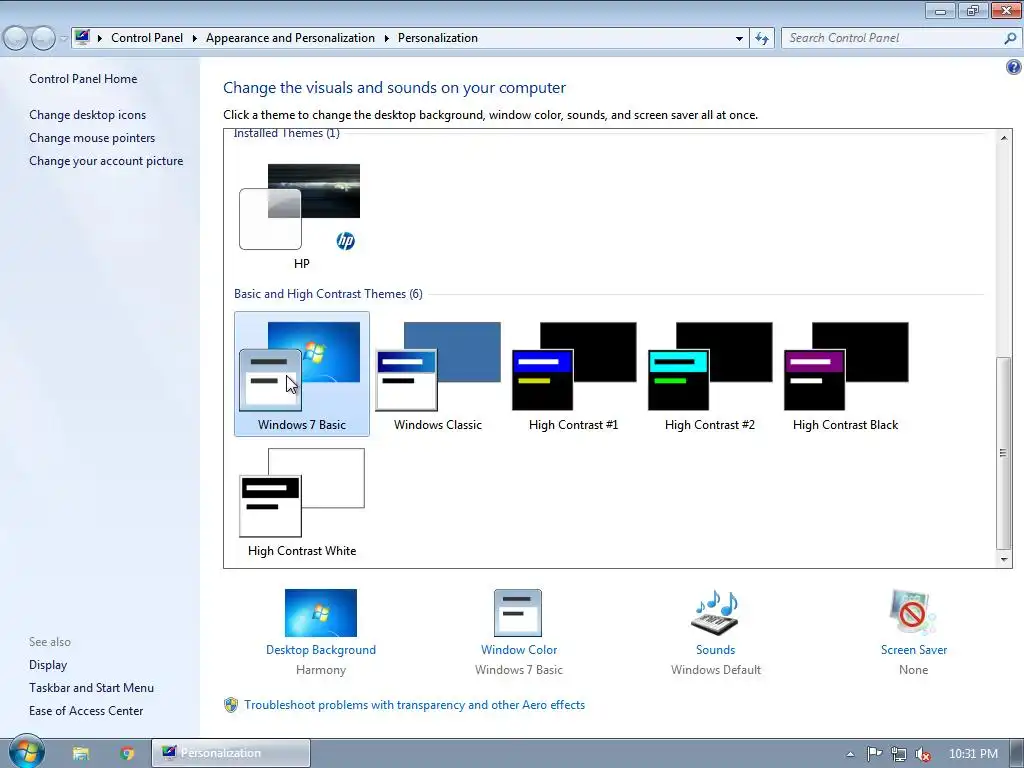Open Windows Explorer from taskbar
Screen dimensions: 1024x768
(x=81, y=753)
